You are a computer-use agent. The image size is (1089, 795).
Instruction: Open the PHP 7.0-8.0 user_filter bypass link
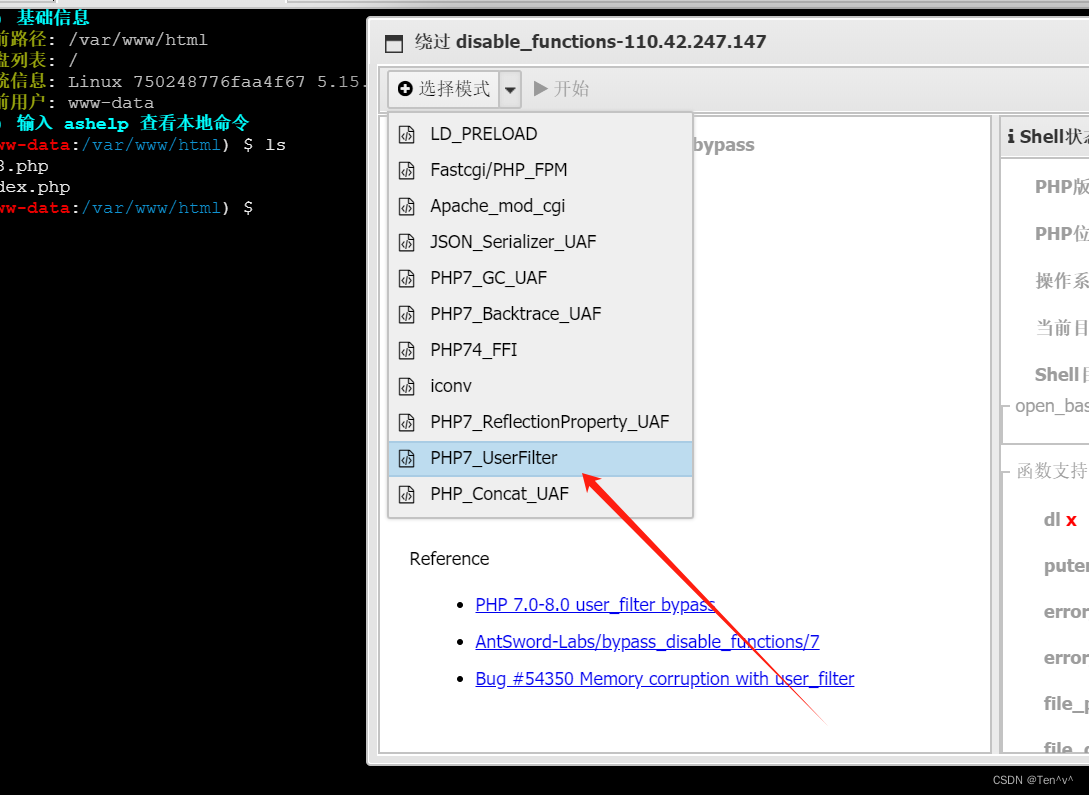tap(594, 604)
